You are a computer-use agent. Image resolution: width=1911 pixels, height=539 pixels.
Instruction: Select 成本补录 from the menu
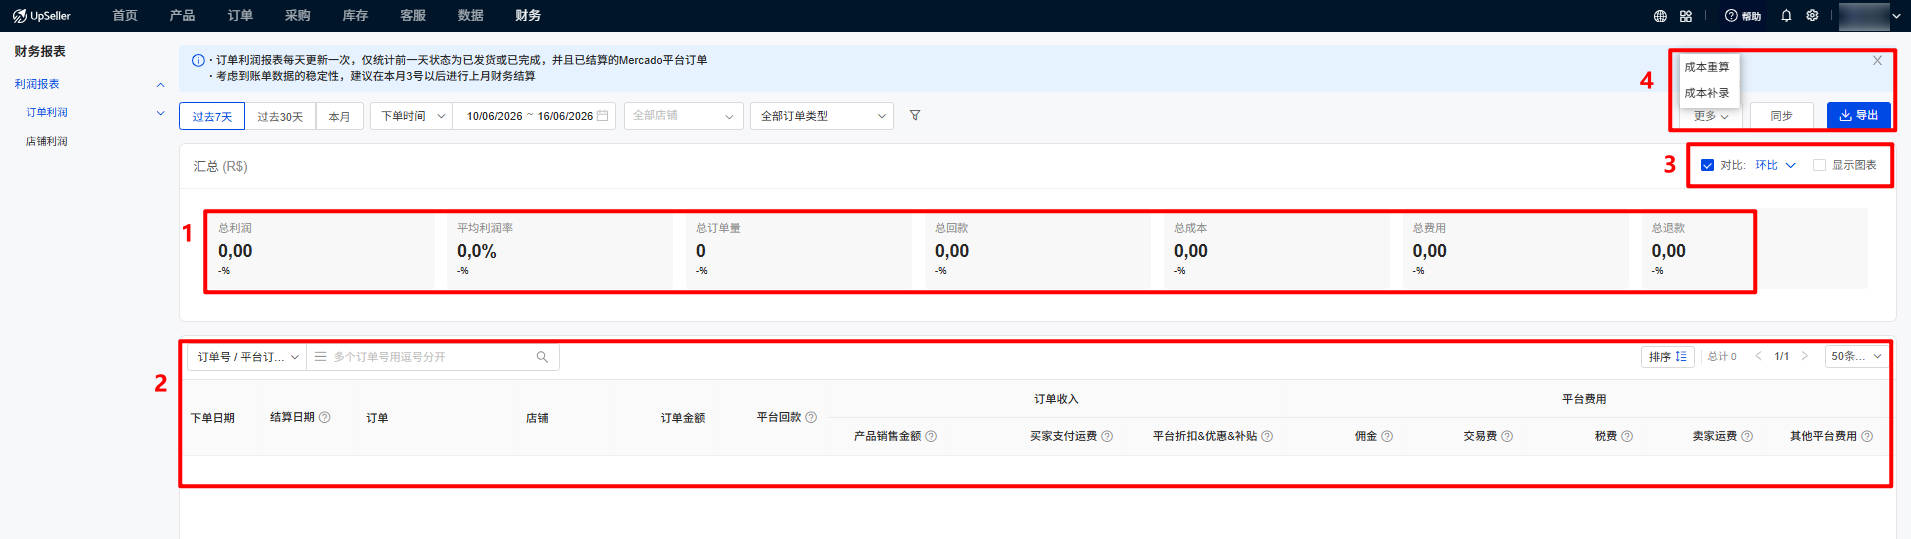(1708, 93)
